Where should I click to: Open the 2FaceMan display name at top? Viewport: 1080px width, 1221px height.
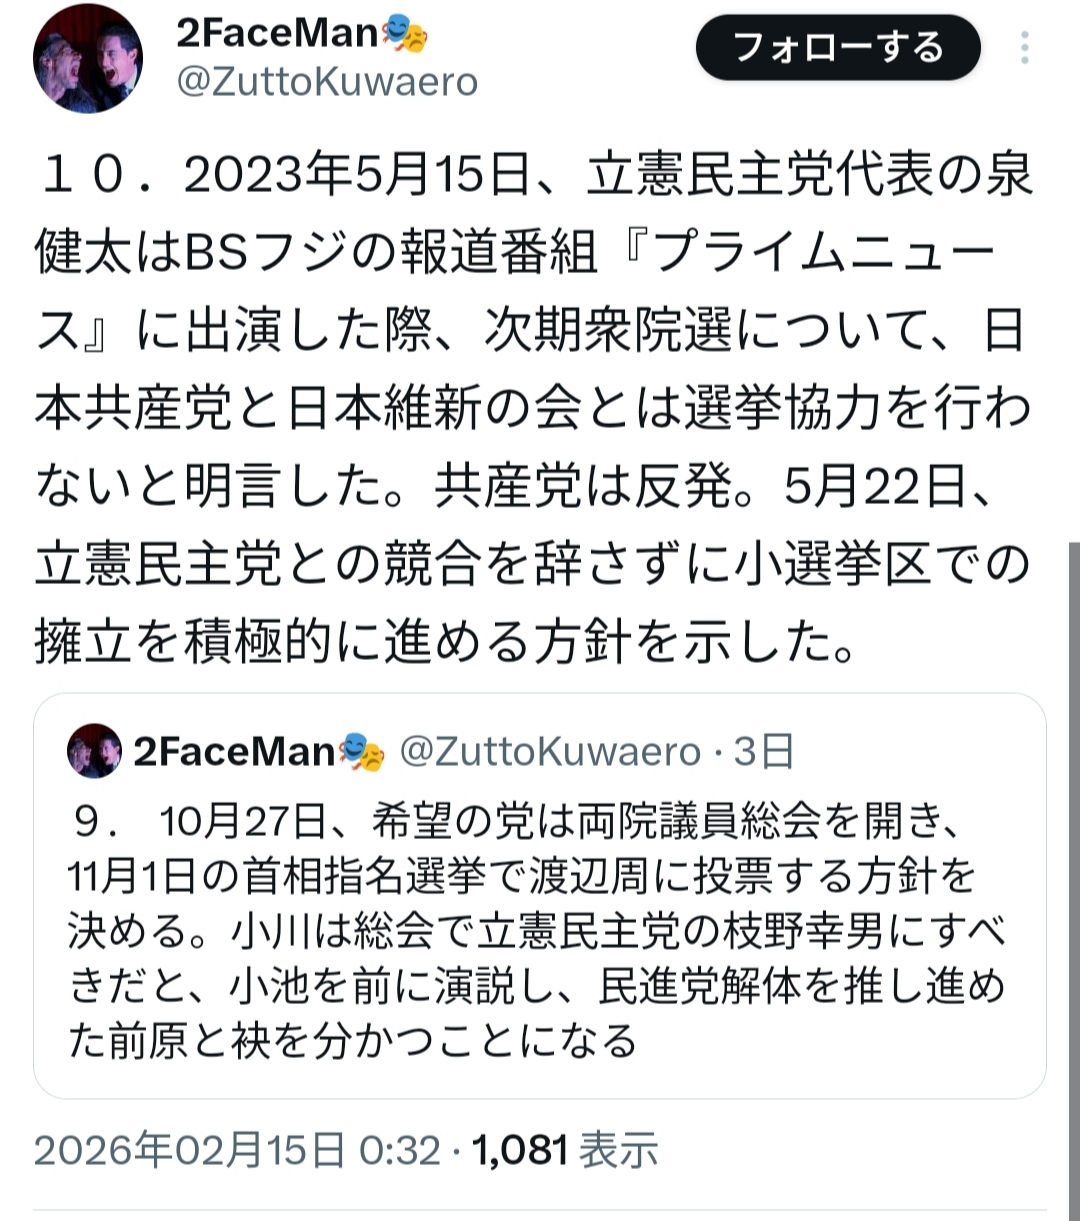coord(279,37)
